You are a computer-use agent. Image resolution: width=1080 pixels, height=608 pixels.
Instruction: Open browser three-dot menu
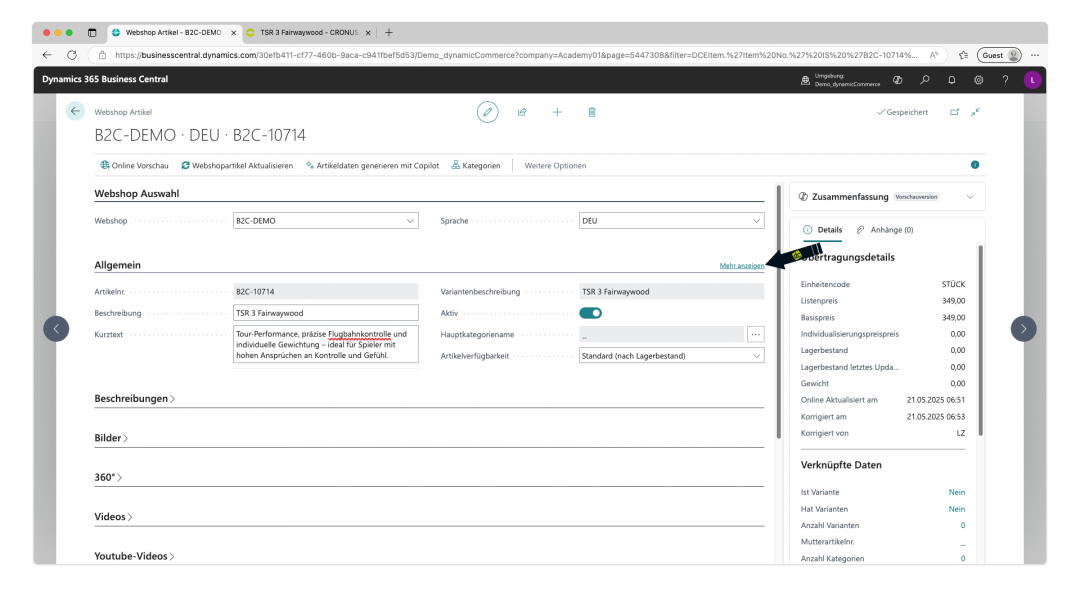click(1035, 55)
